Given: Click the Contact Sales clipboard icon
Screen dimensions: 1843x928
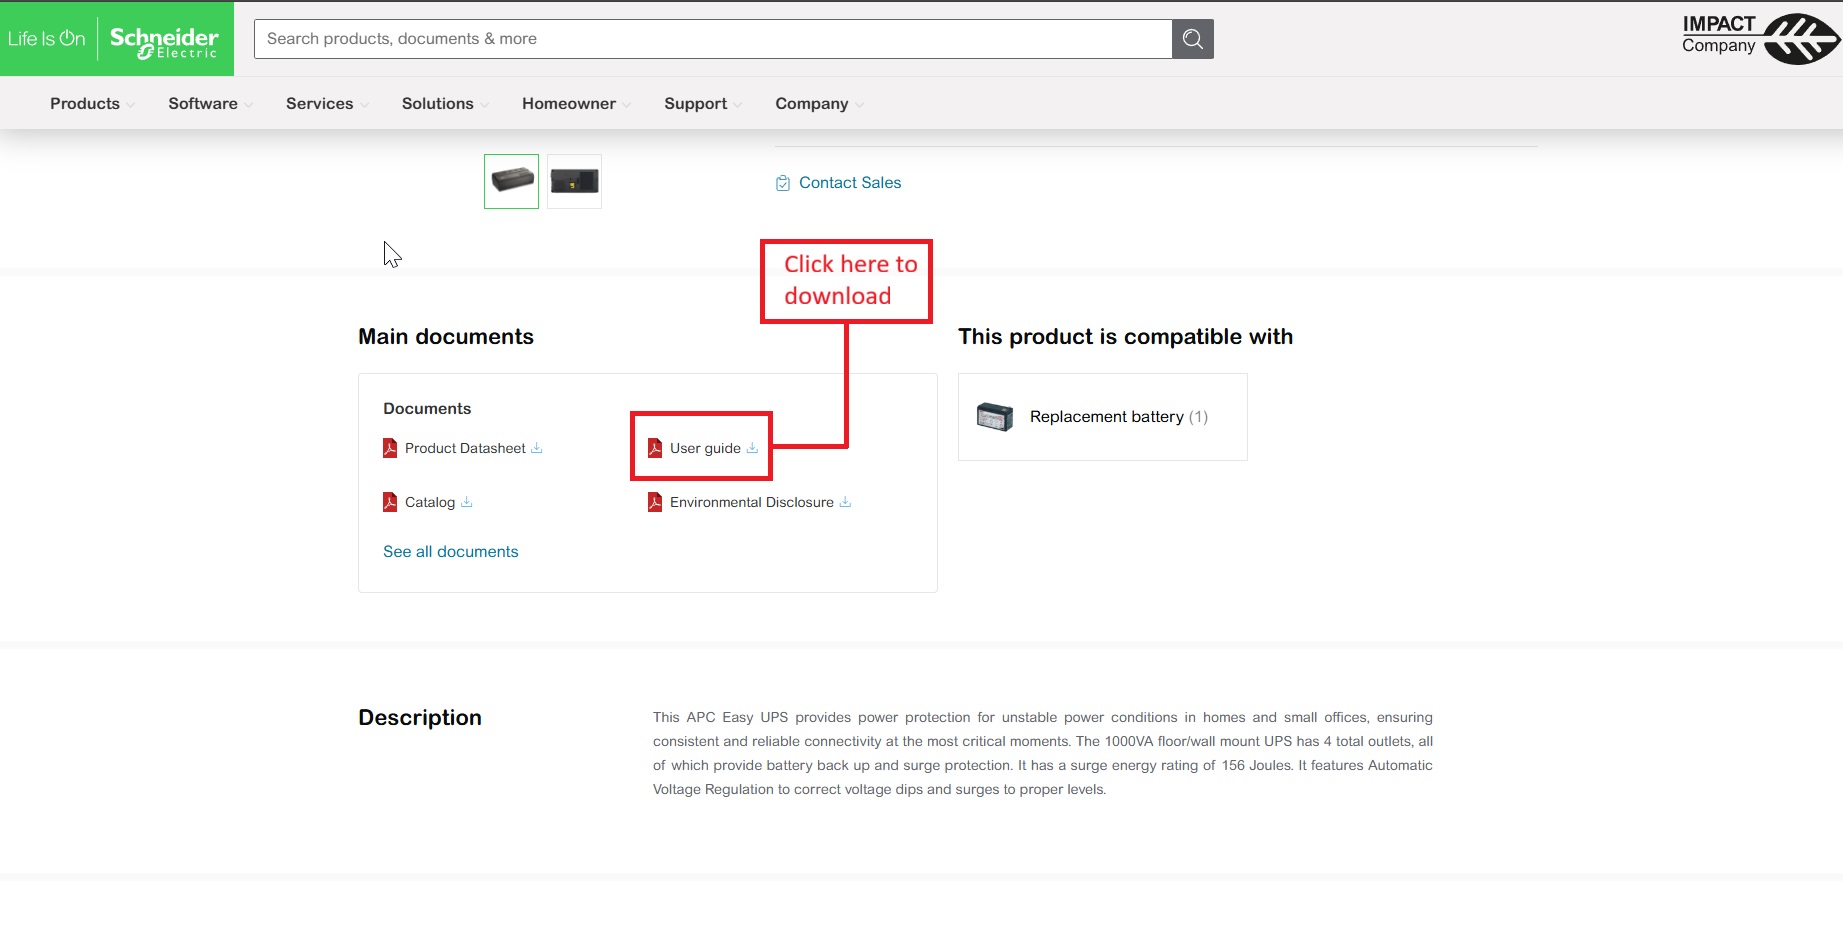Looking at the screenshot, I should (x=783, y=183).
